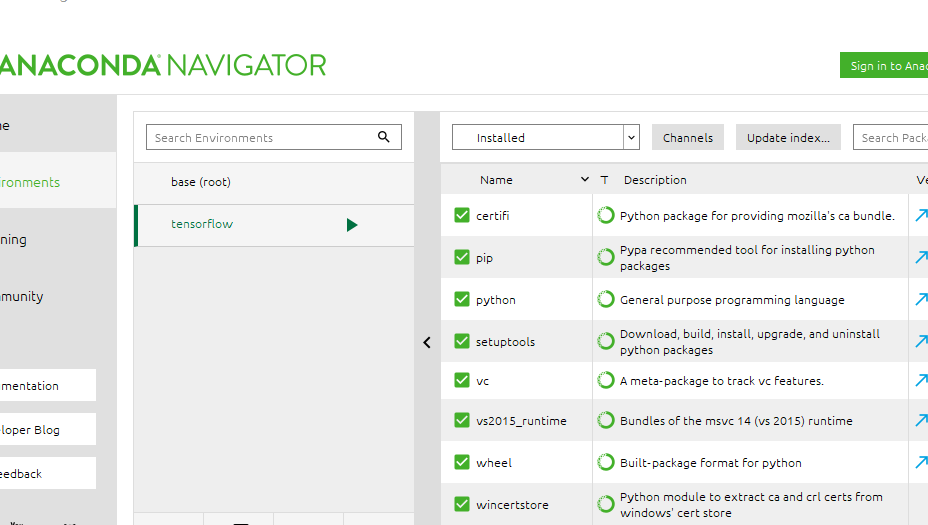Toggle the wheel package checkbox
Screen dimensions: 928x525
coord(462,462)
